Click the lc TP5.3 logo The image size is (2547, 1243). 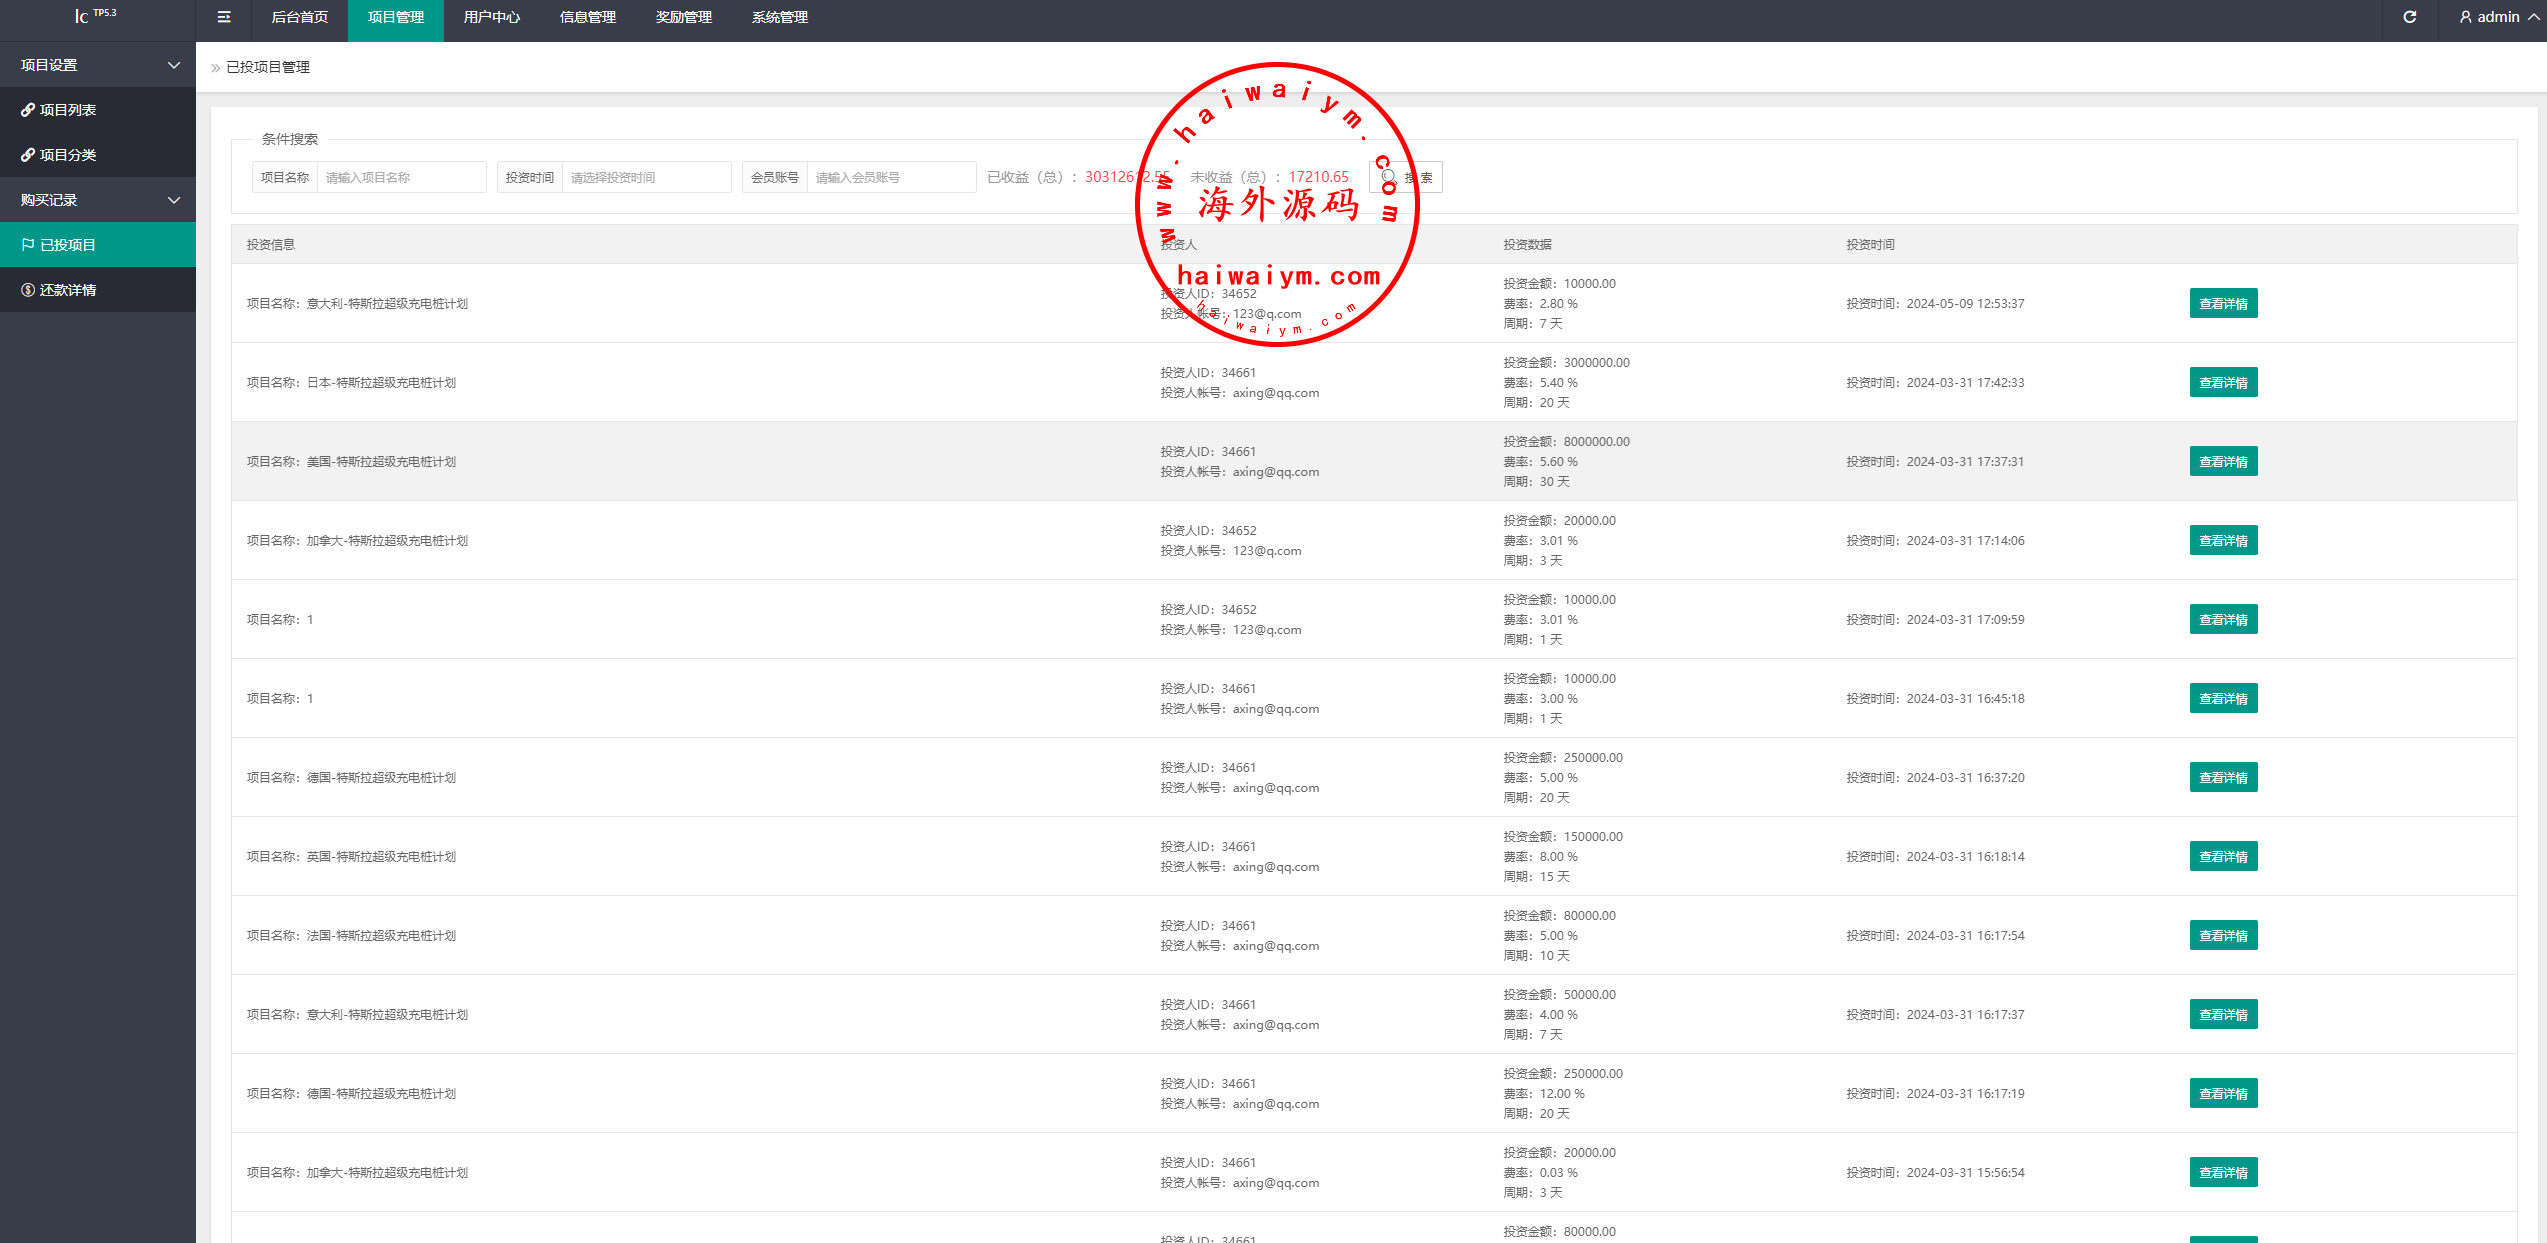click(95, 15)
